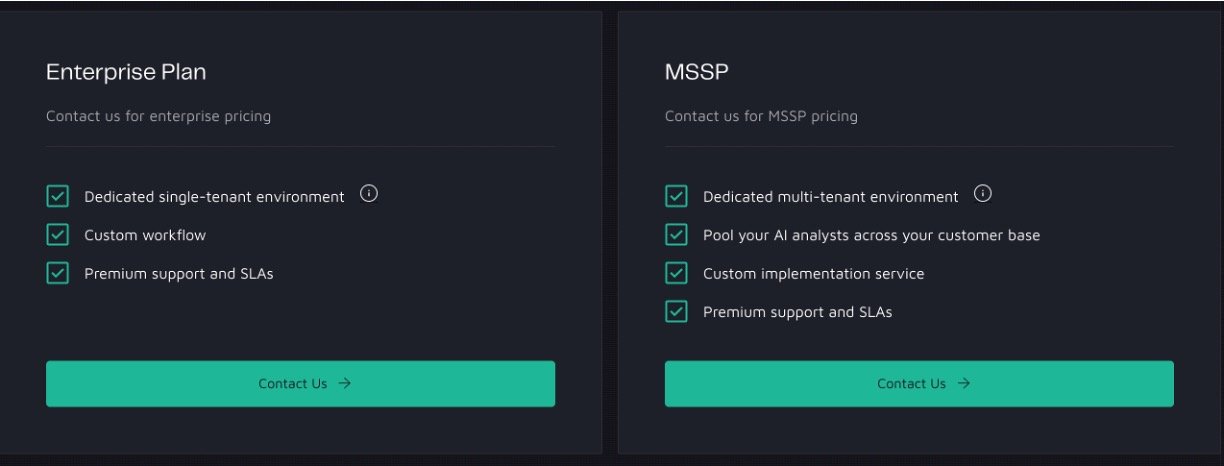
Task: Select the Enterprise Plan heading
Action: pyautogui.click(x=126, y=72)
